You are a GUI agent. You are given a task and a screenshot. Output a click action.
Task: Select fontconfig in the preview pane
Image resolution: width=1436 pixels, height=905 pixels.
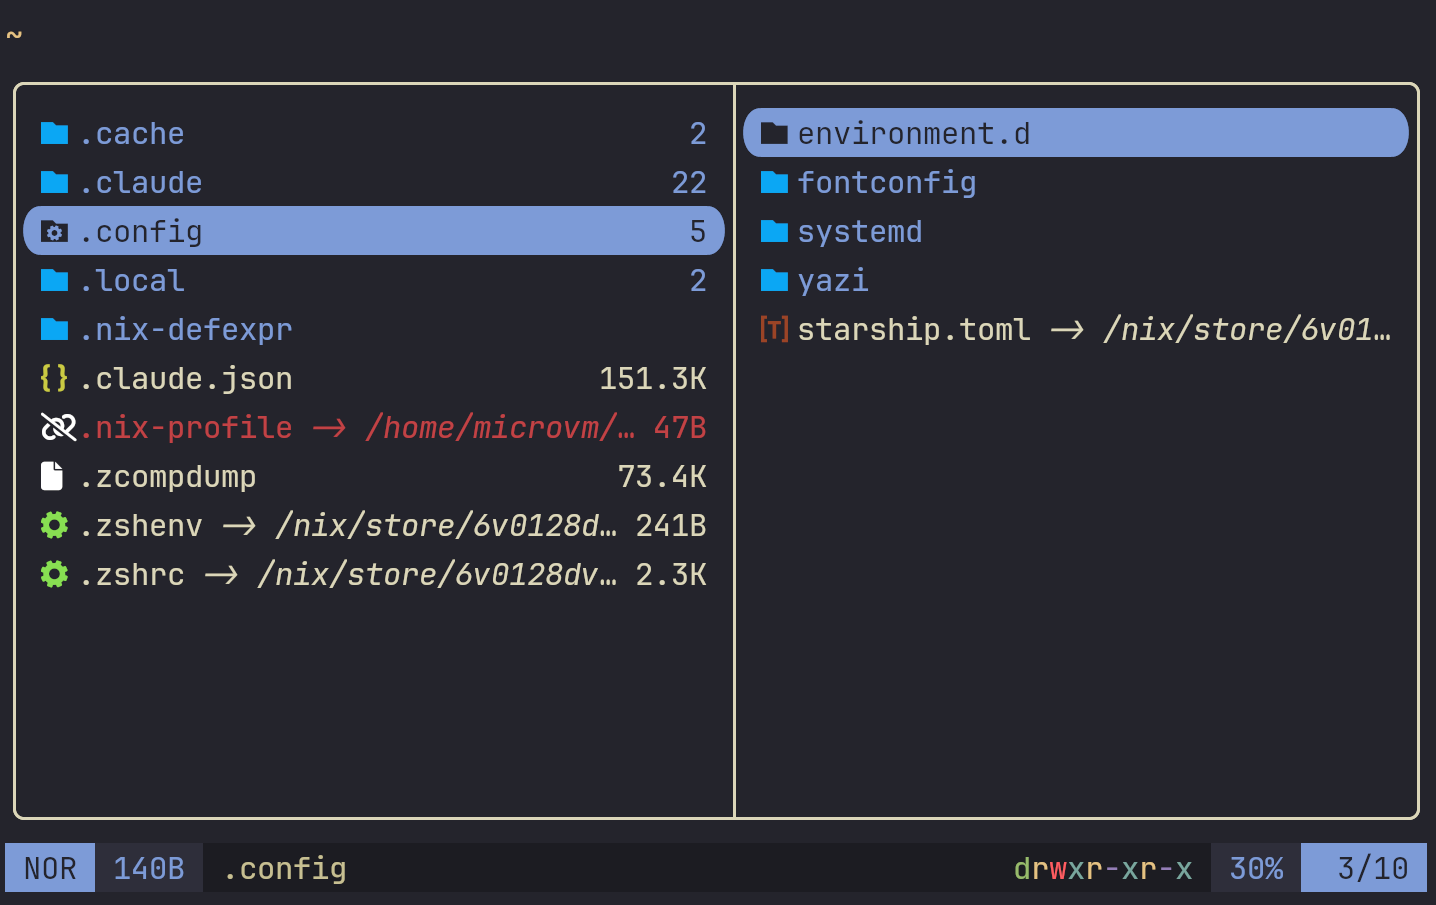pos(887,183)
